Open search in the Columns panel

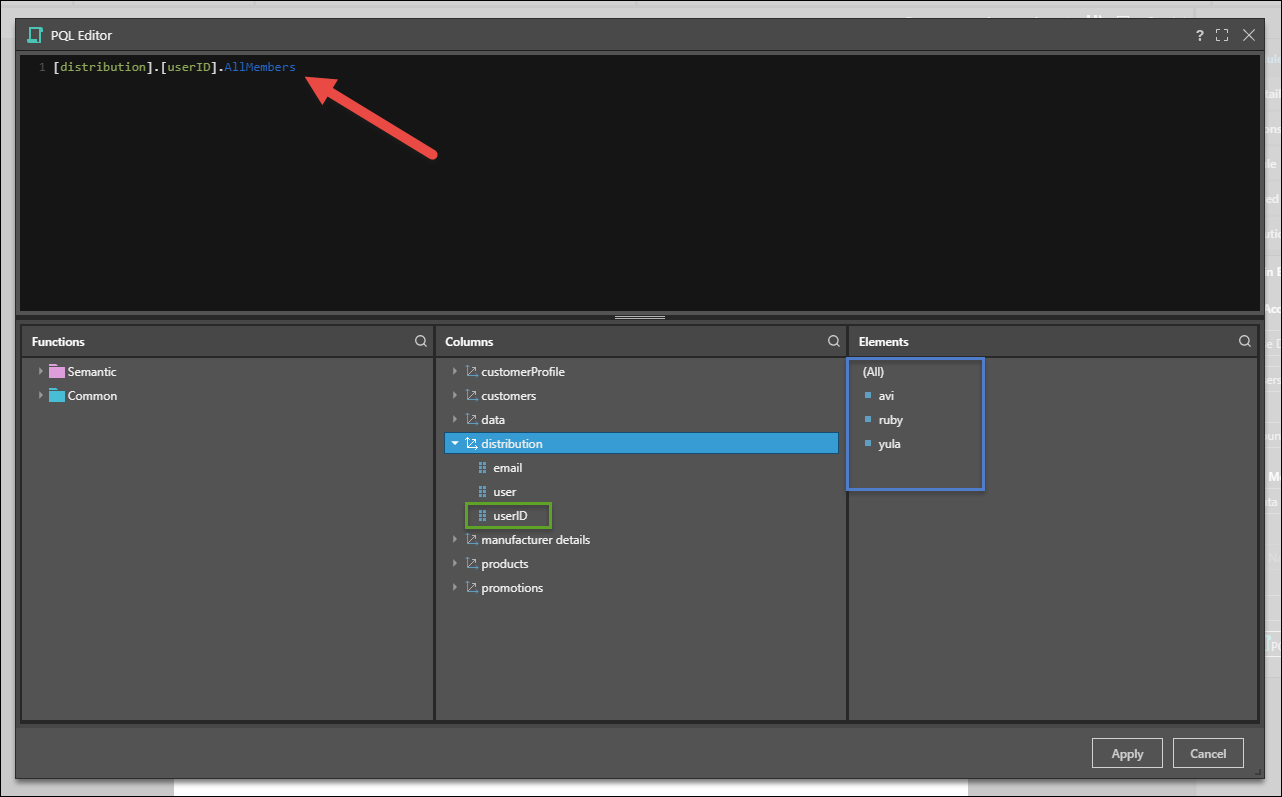coord(834,341)
